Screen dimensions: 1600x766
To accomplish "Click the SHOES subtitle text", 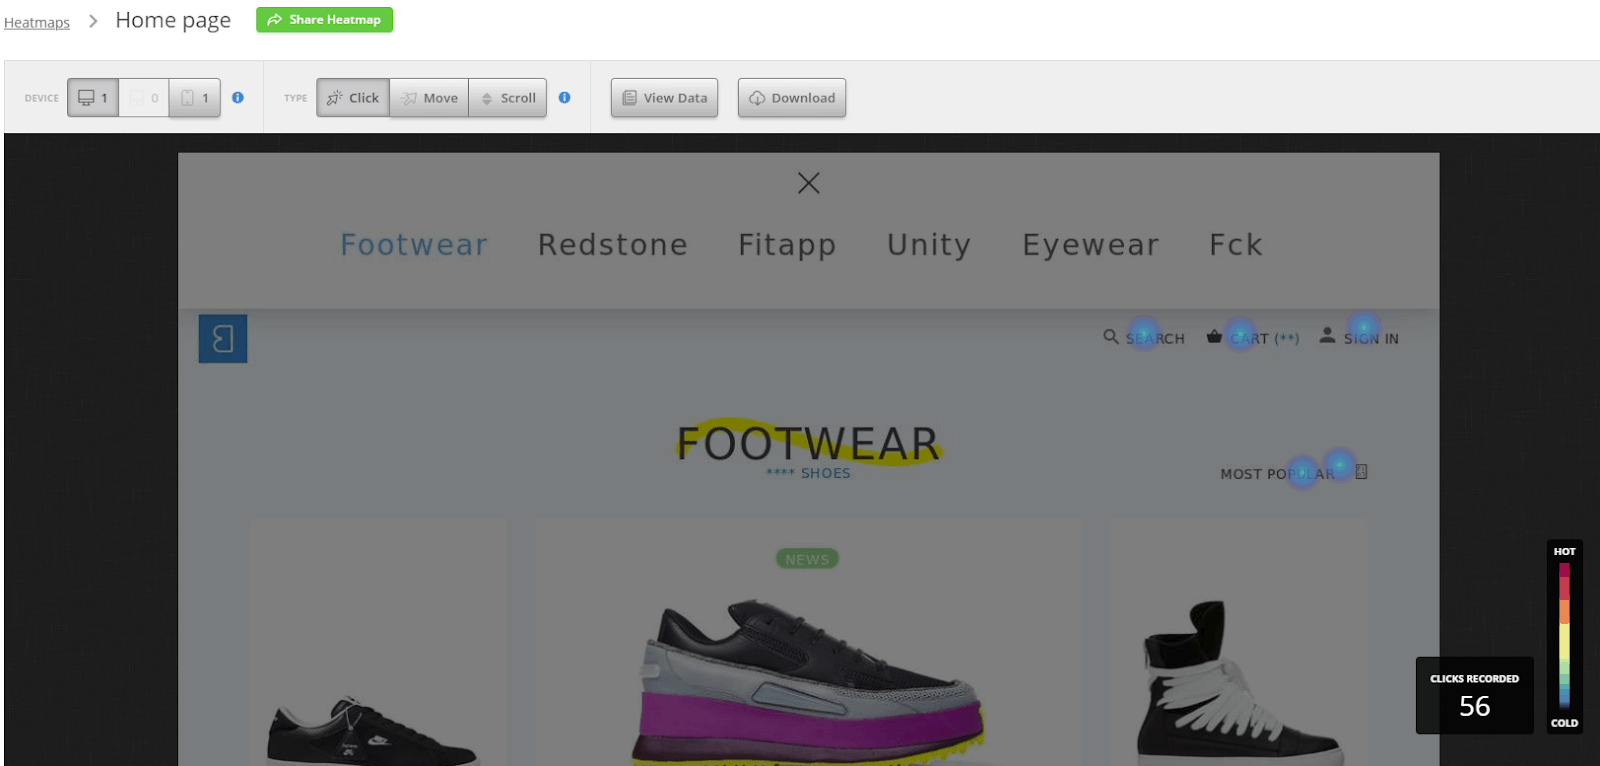I will [809, 473].
